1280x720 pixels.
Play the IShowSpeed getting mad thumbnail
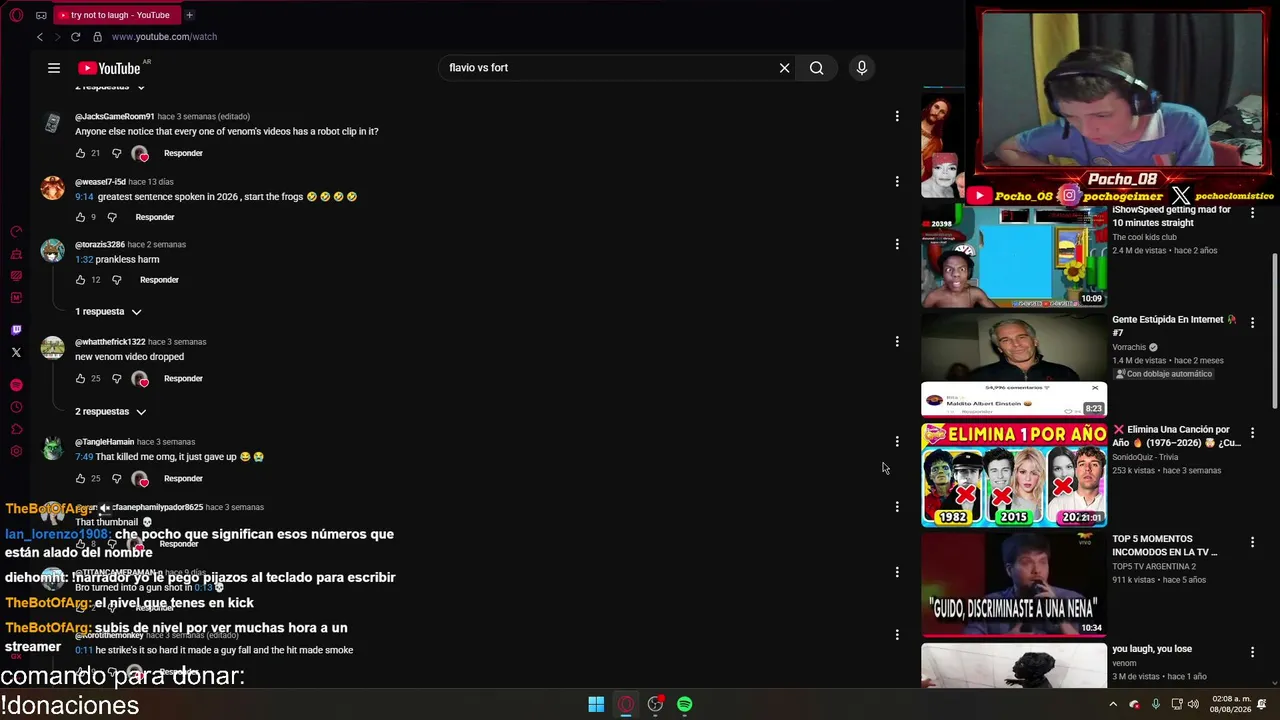tap(1014, 256)
